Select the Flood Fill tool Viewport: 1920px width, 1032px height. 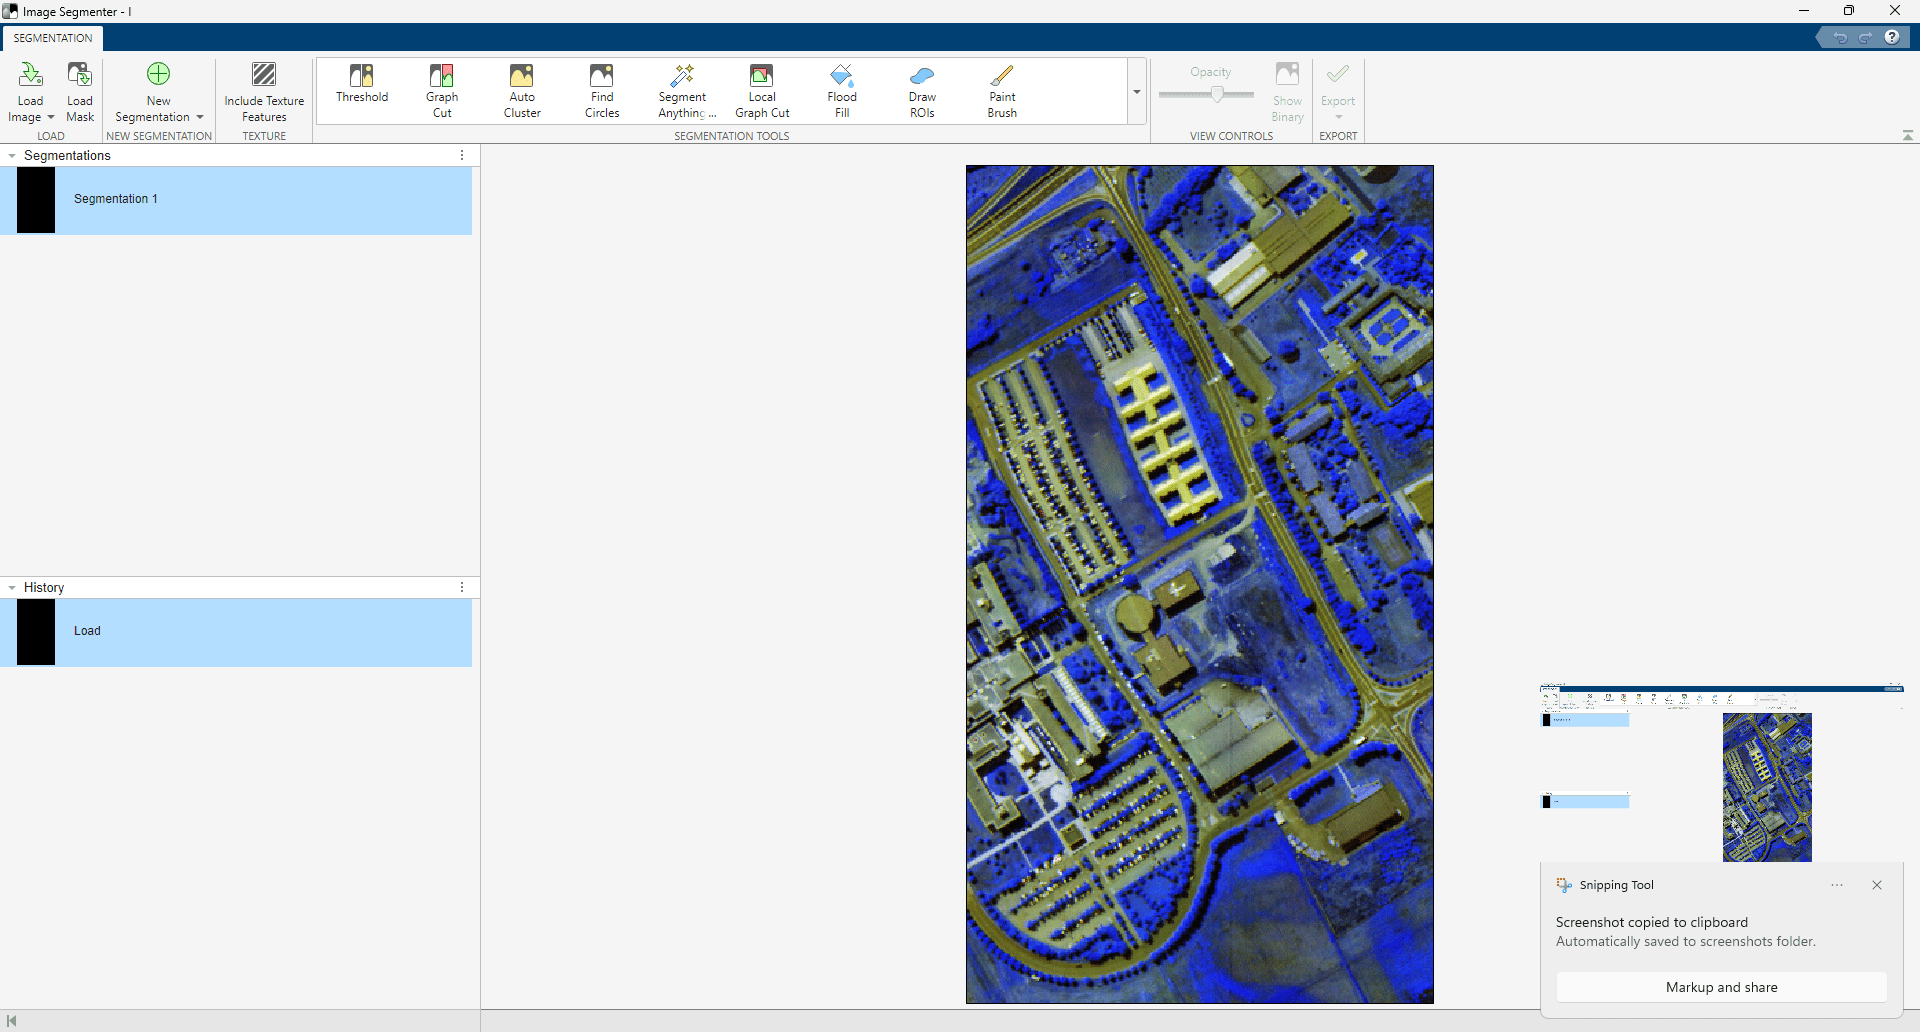pos(841,90)
